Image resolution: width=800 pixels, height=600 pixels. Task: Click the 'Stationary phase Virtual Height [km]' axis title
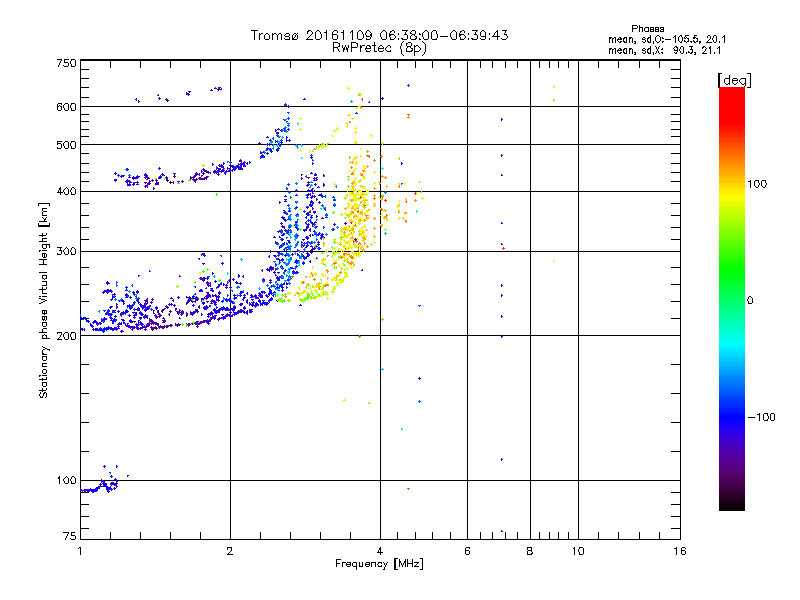[x=43, y=300]
